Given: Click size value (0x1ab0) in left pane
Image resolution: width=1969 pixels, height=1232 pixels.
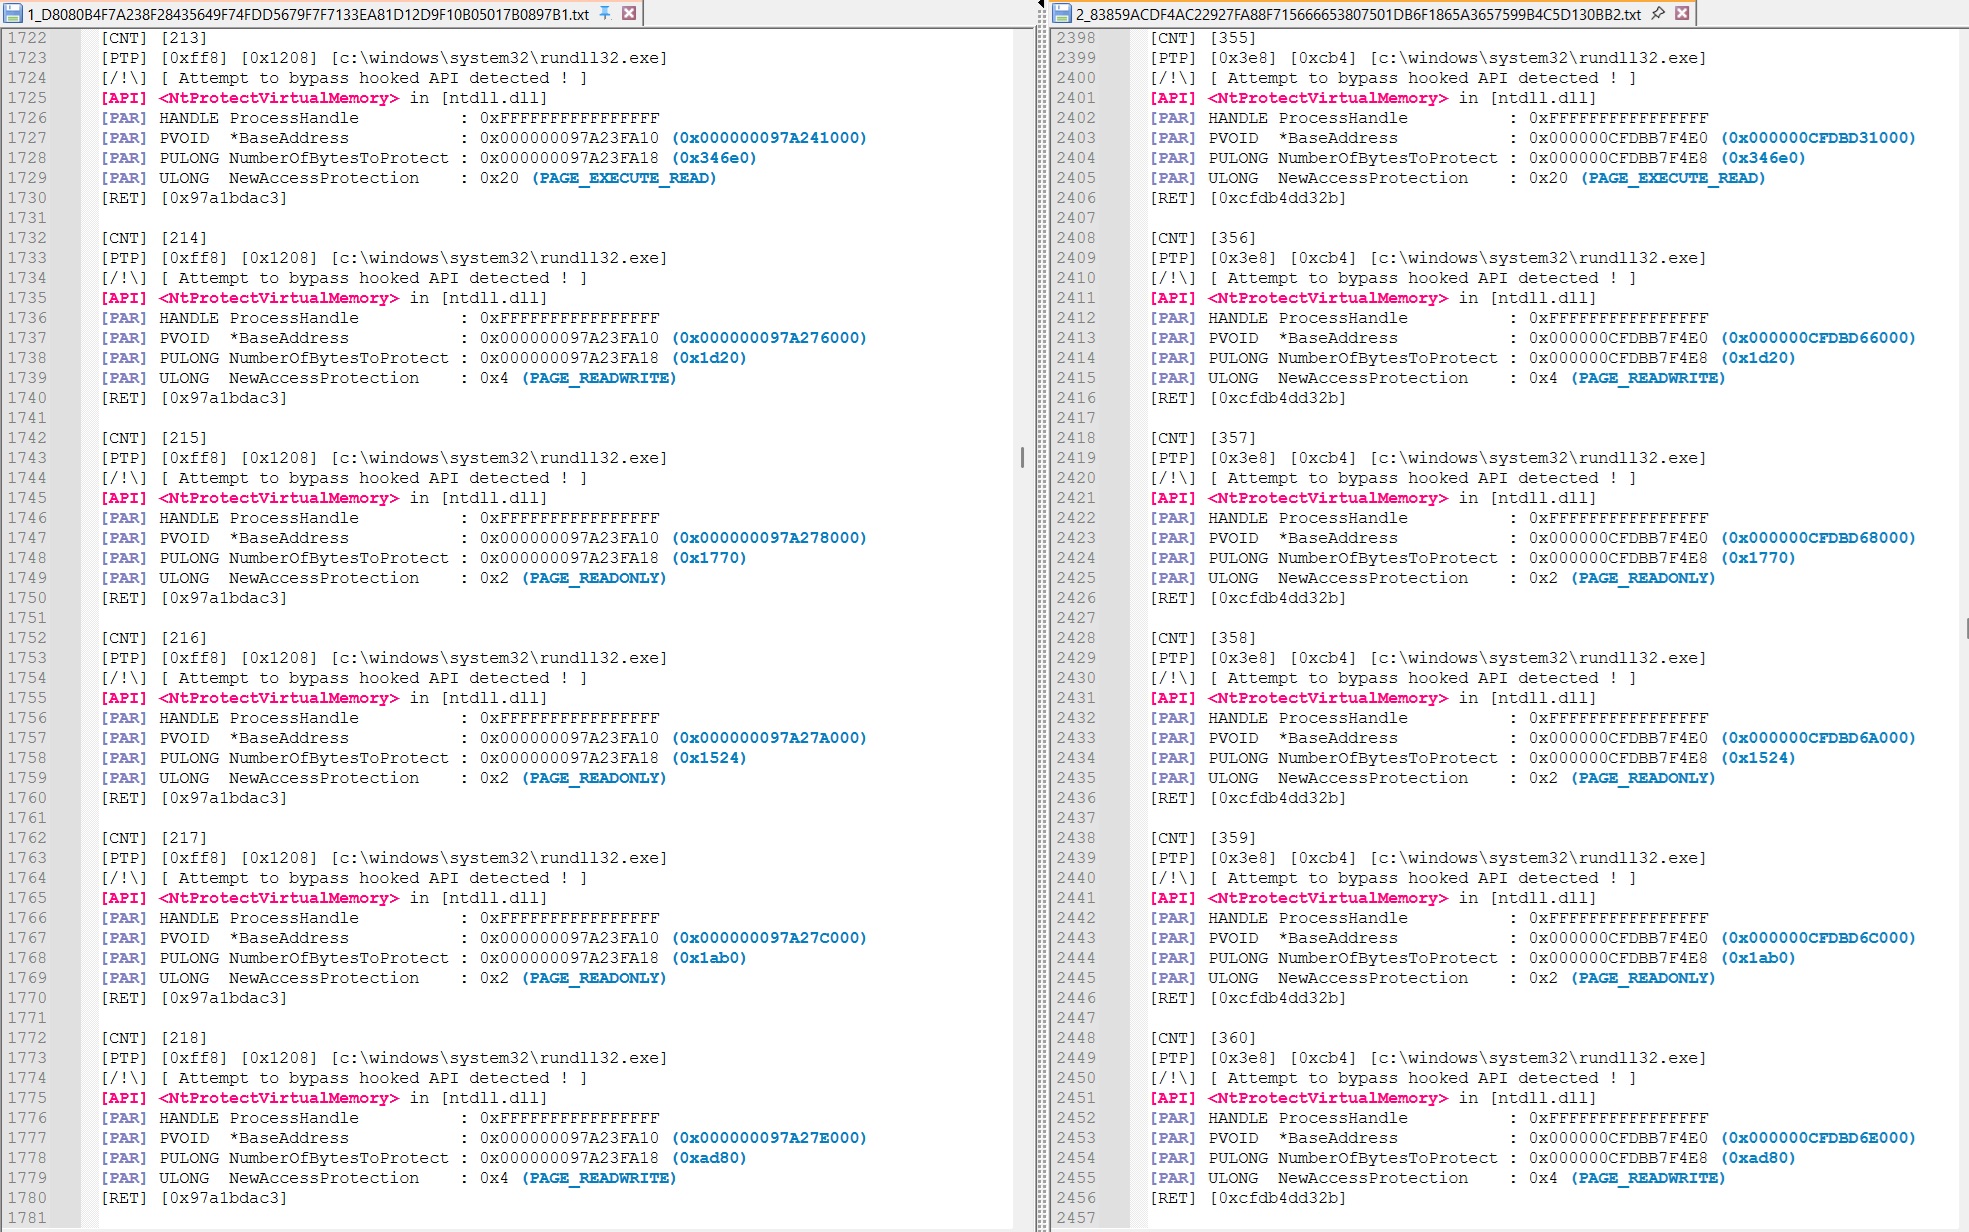Looking at the screenshot, I should pos(709,958).
